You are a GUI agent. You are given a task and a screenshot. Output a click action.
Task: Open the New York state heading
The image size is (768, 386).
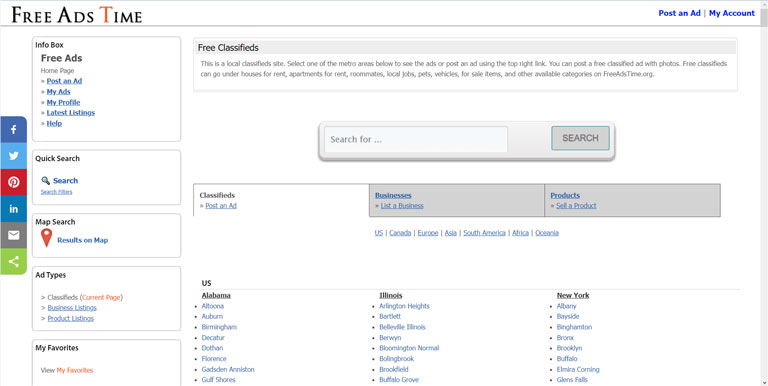(573, 295)
